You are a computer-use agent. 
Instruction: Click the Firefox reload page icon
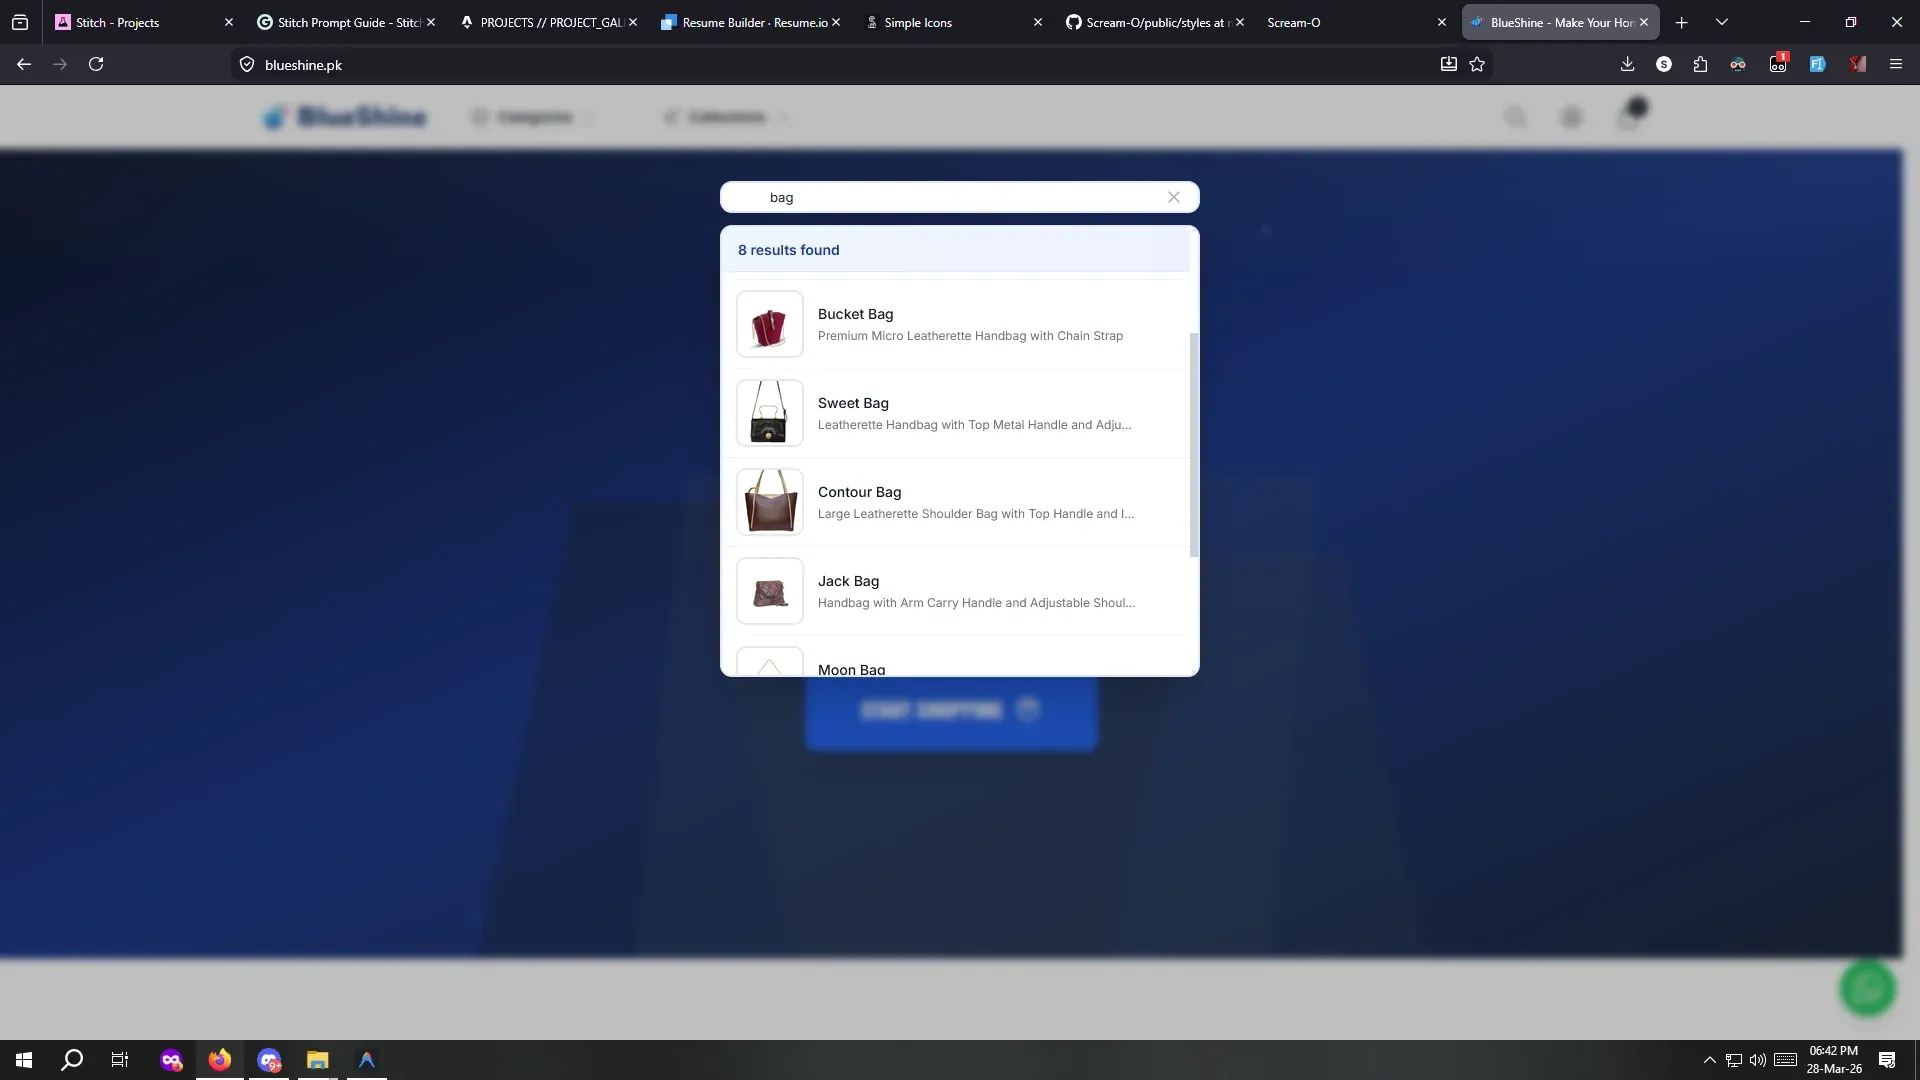coord(96,64)
